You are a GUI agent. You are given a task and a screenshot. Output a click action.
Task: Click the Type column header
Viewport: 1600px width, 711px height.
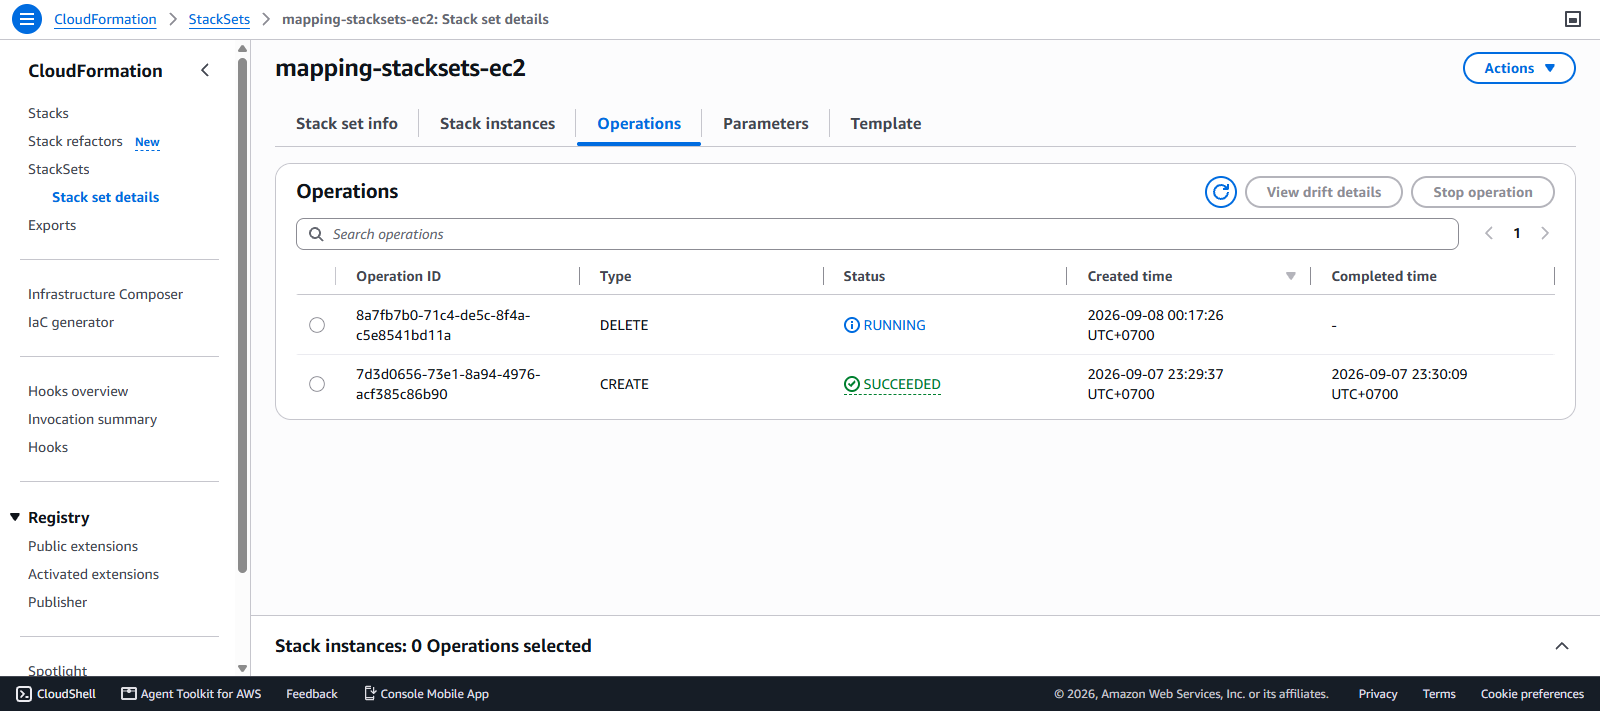[615, 276]
